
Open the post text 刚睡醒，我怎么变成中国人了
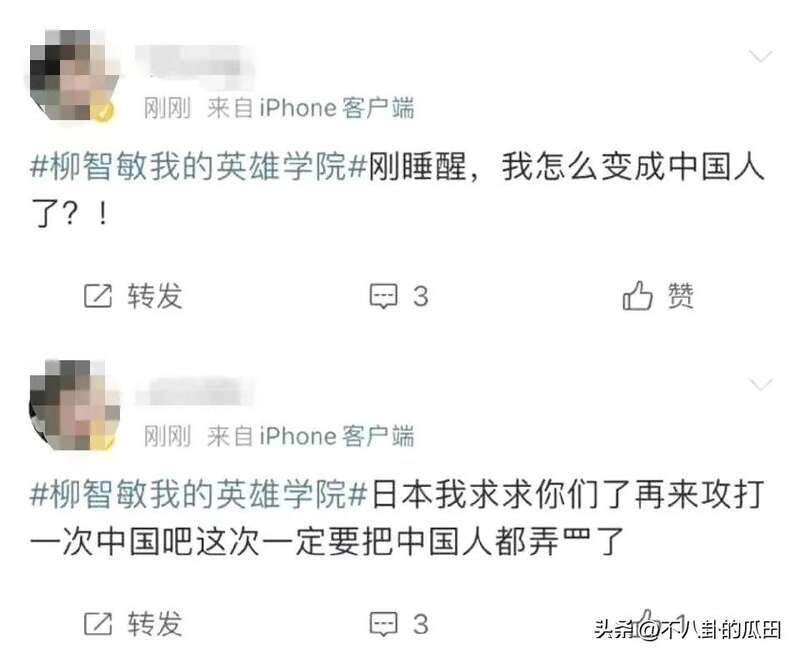point(397,189)
